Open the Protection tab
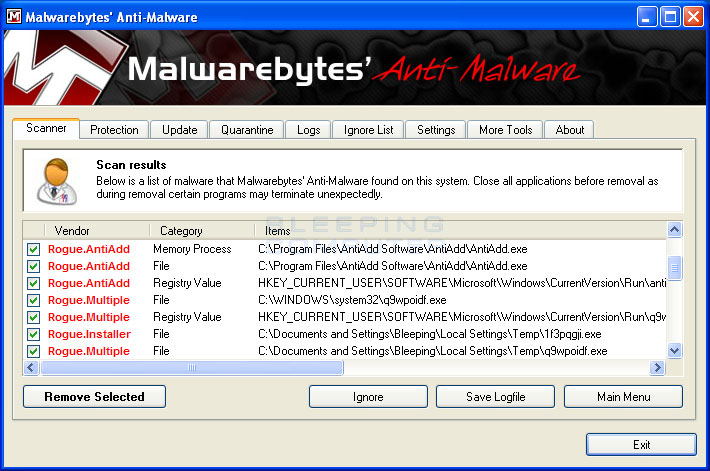 pos(114,130)
